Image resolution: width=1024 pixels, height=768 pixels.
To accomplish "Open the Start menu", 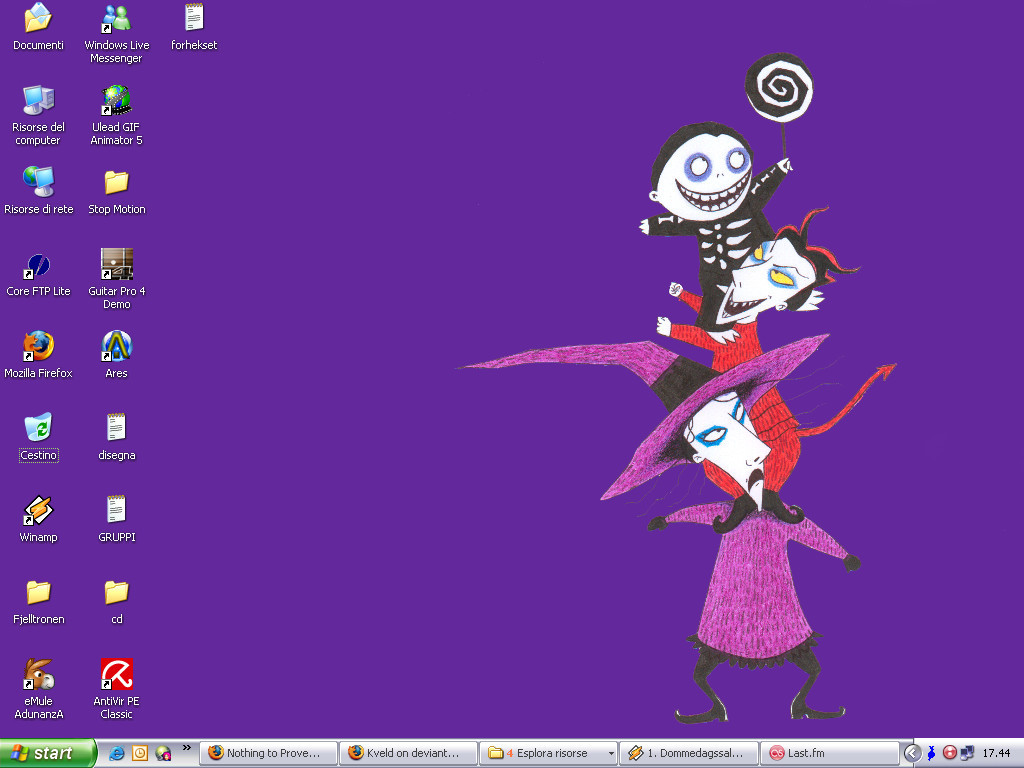I will click(48, 753).
